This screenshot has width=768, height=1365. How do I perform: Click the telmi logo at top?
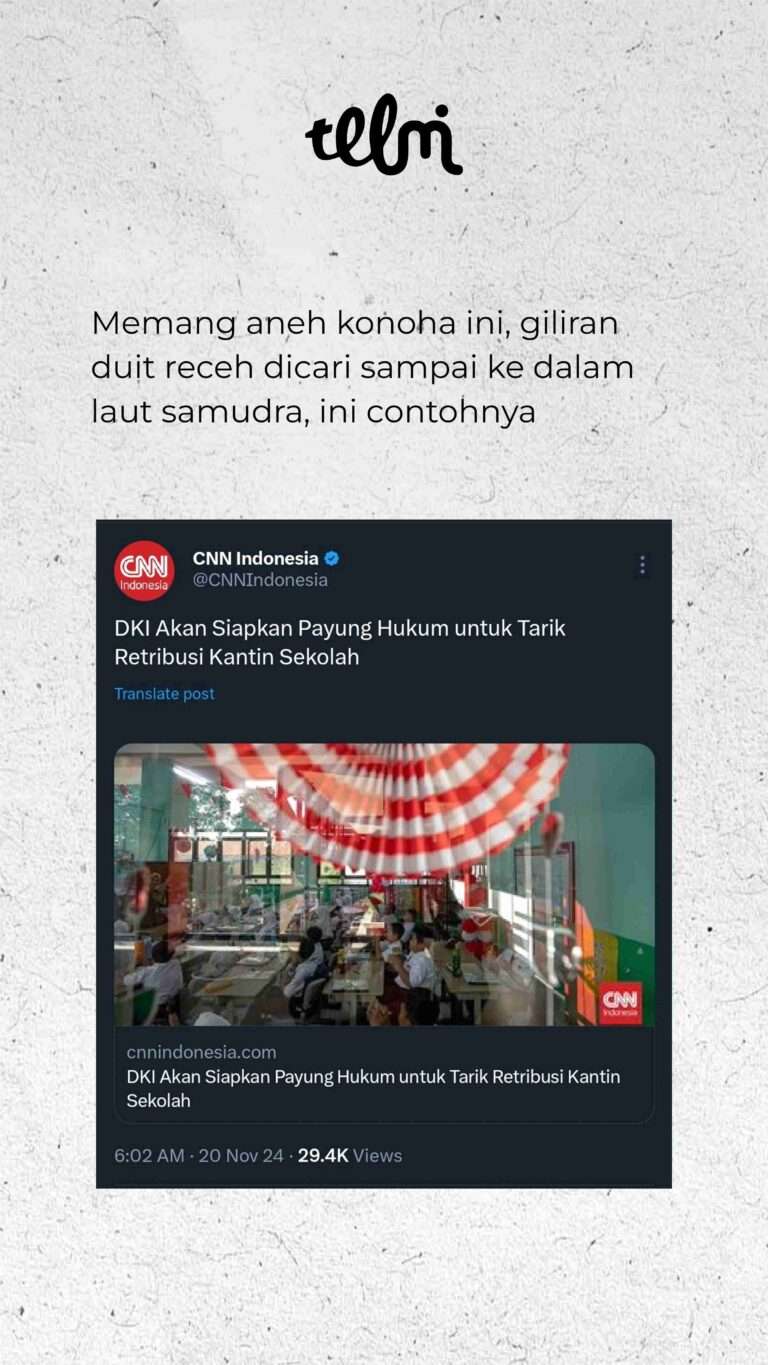click(x=384, y=137)
